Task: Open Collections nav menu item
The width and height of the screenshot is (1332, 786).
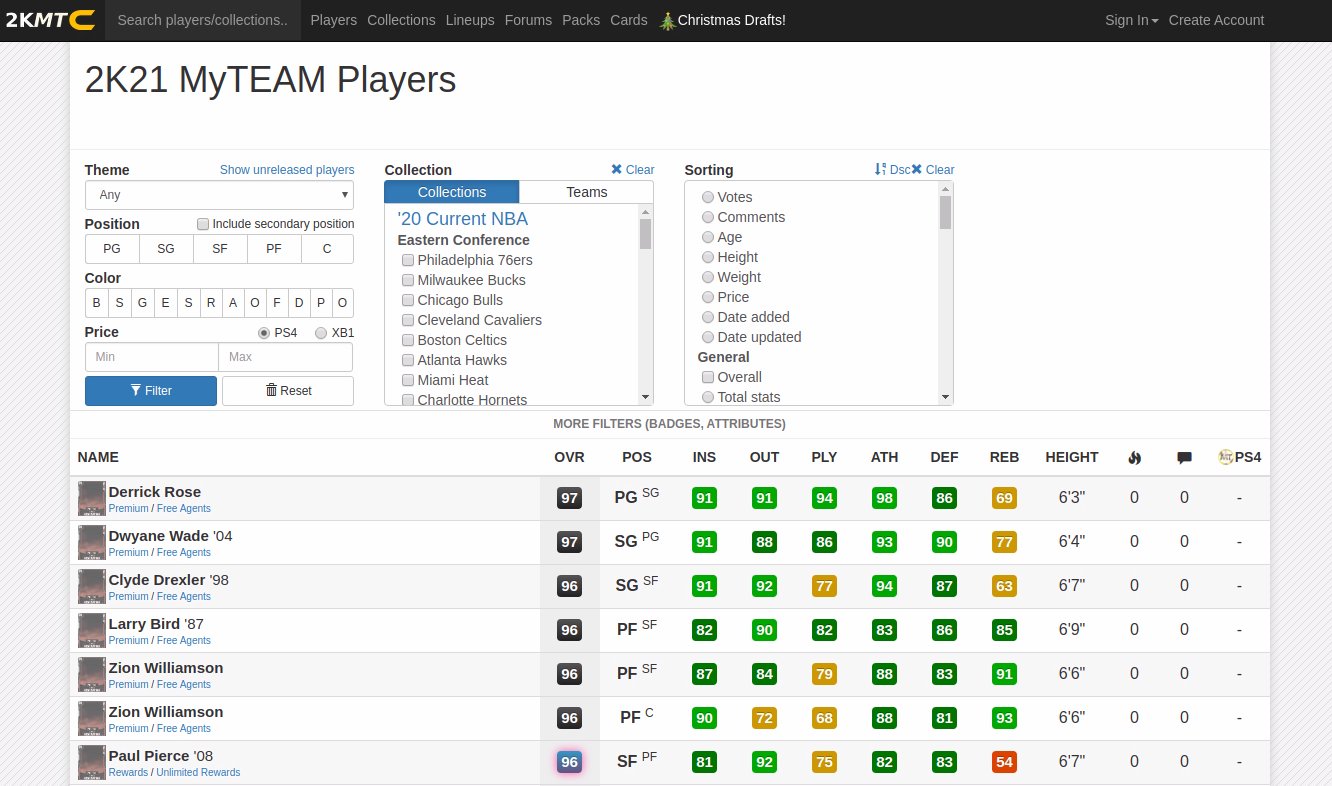Action: [x=401, y=20]
